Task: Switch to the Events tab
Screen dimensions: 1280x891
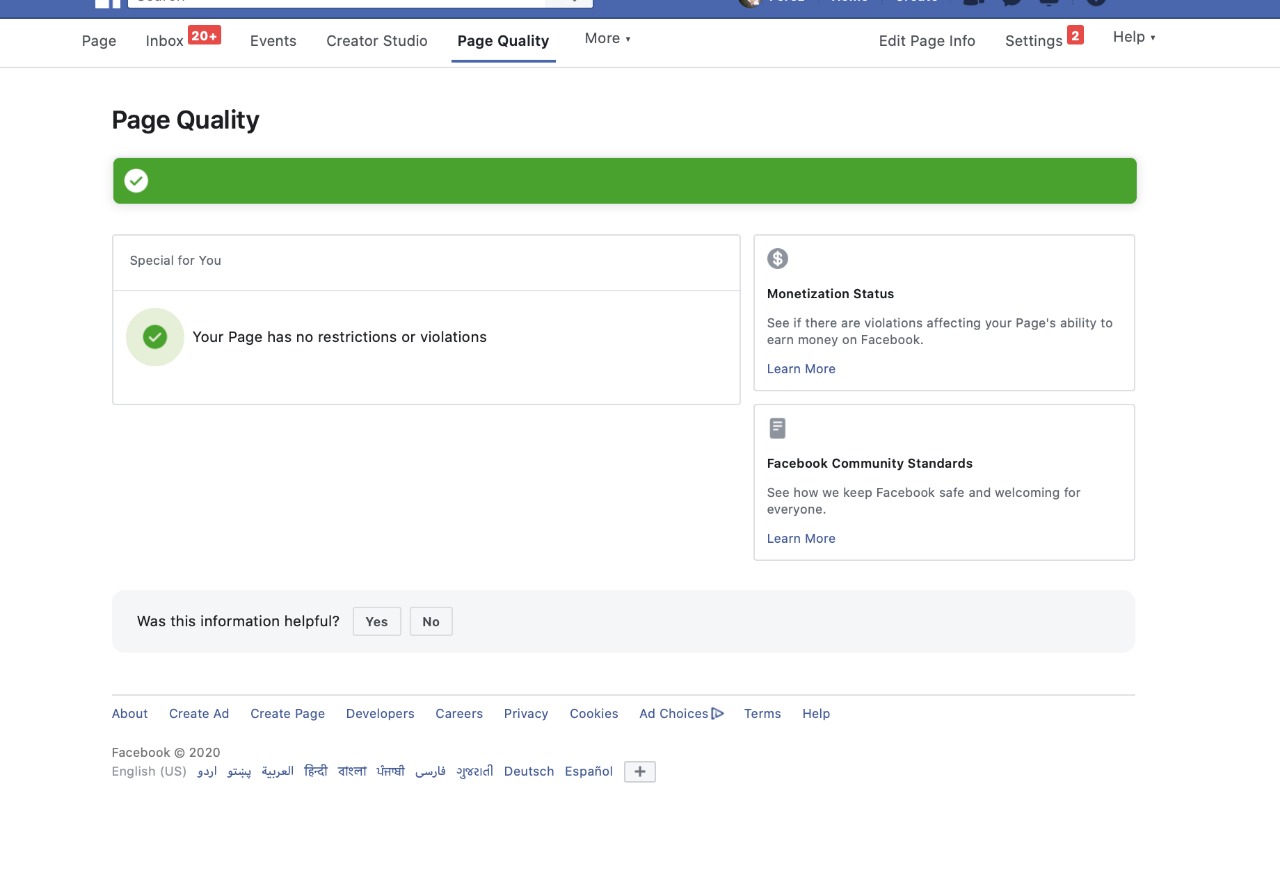Action: coord(273,41)
